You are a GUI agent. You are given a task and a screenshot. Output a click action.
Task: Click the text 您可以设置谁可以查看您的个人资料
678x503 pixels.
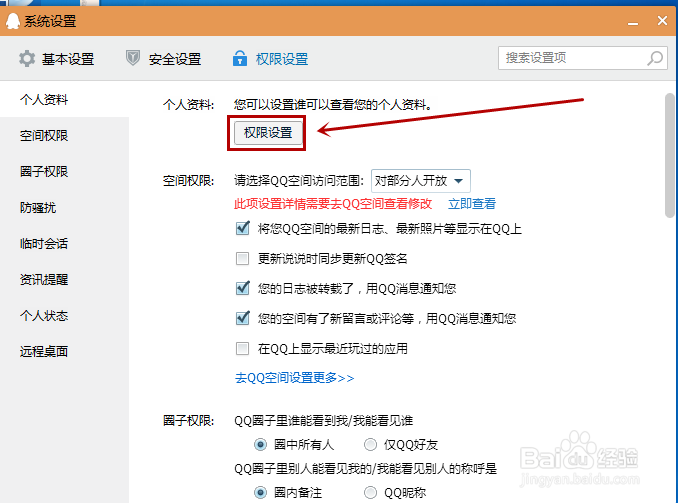click(333, 105)
